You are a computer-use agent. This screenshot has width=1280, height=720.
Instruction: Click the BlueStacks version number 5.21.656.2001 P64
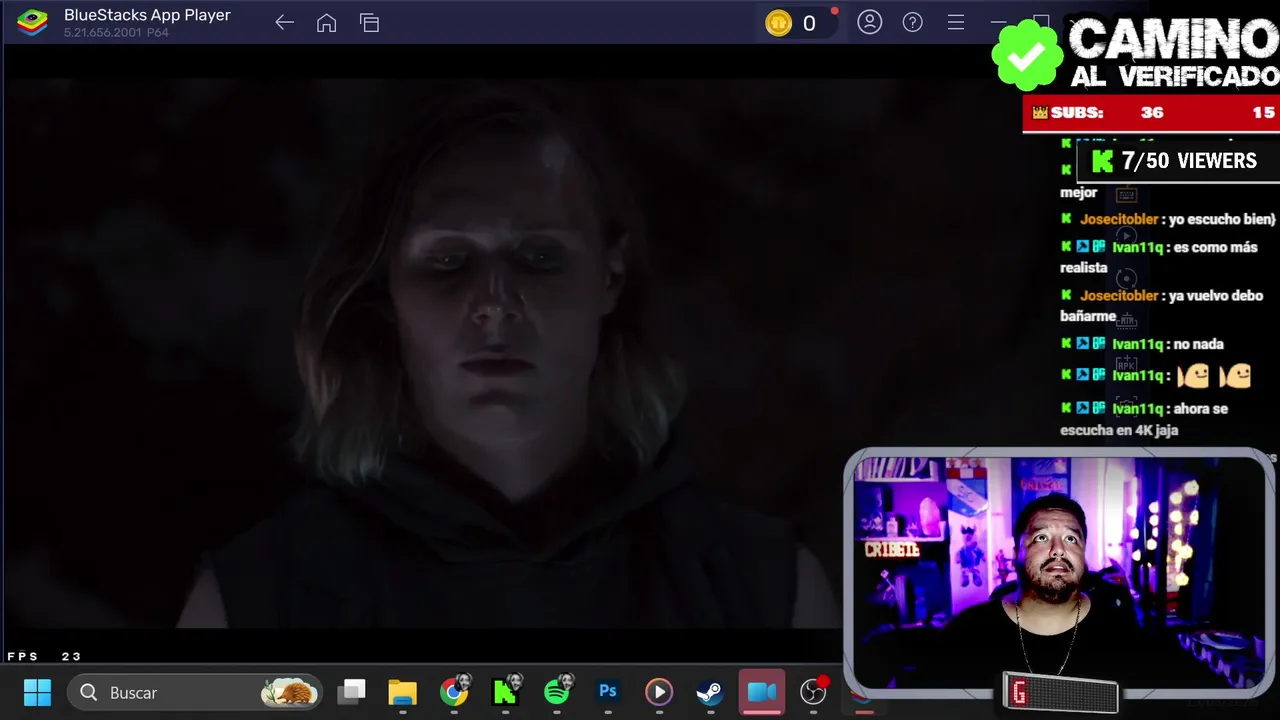click(116, 33)
